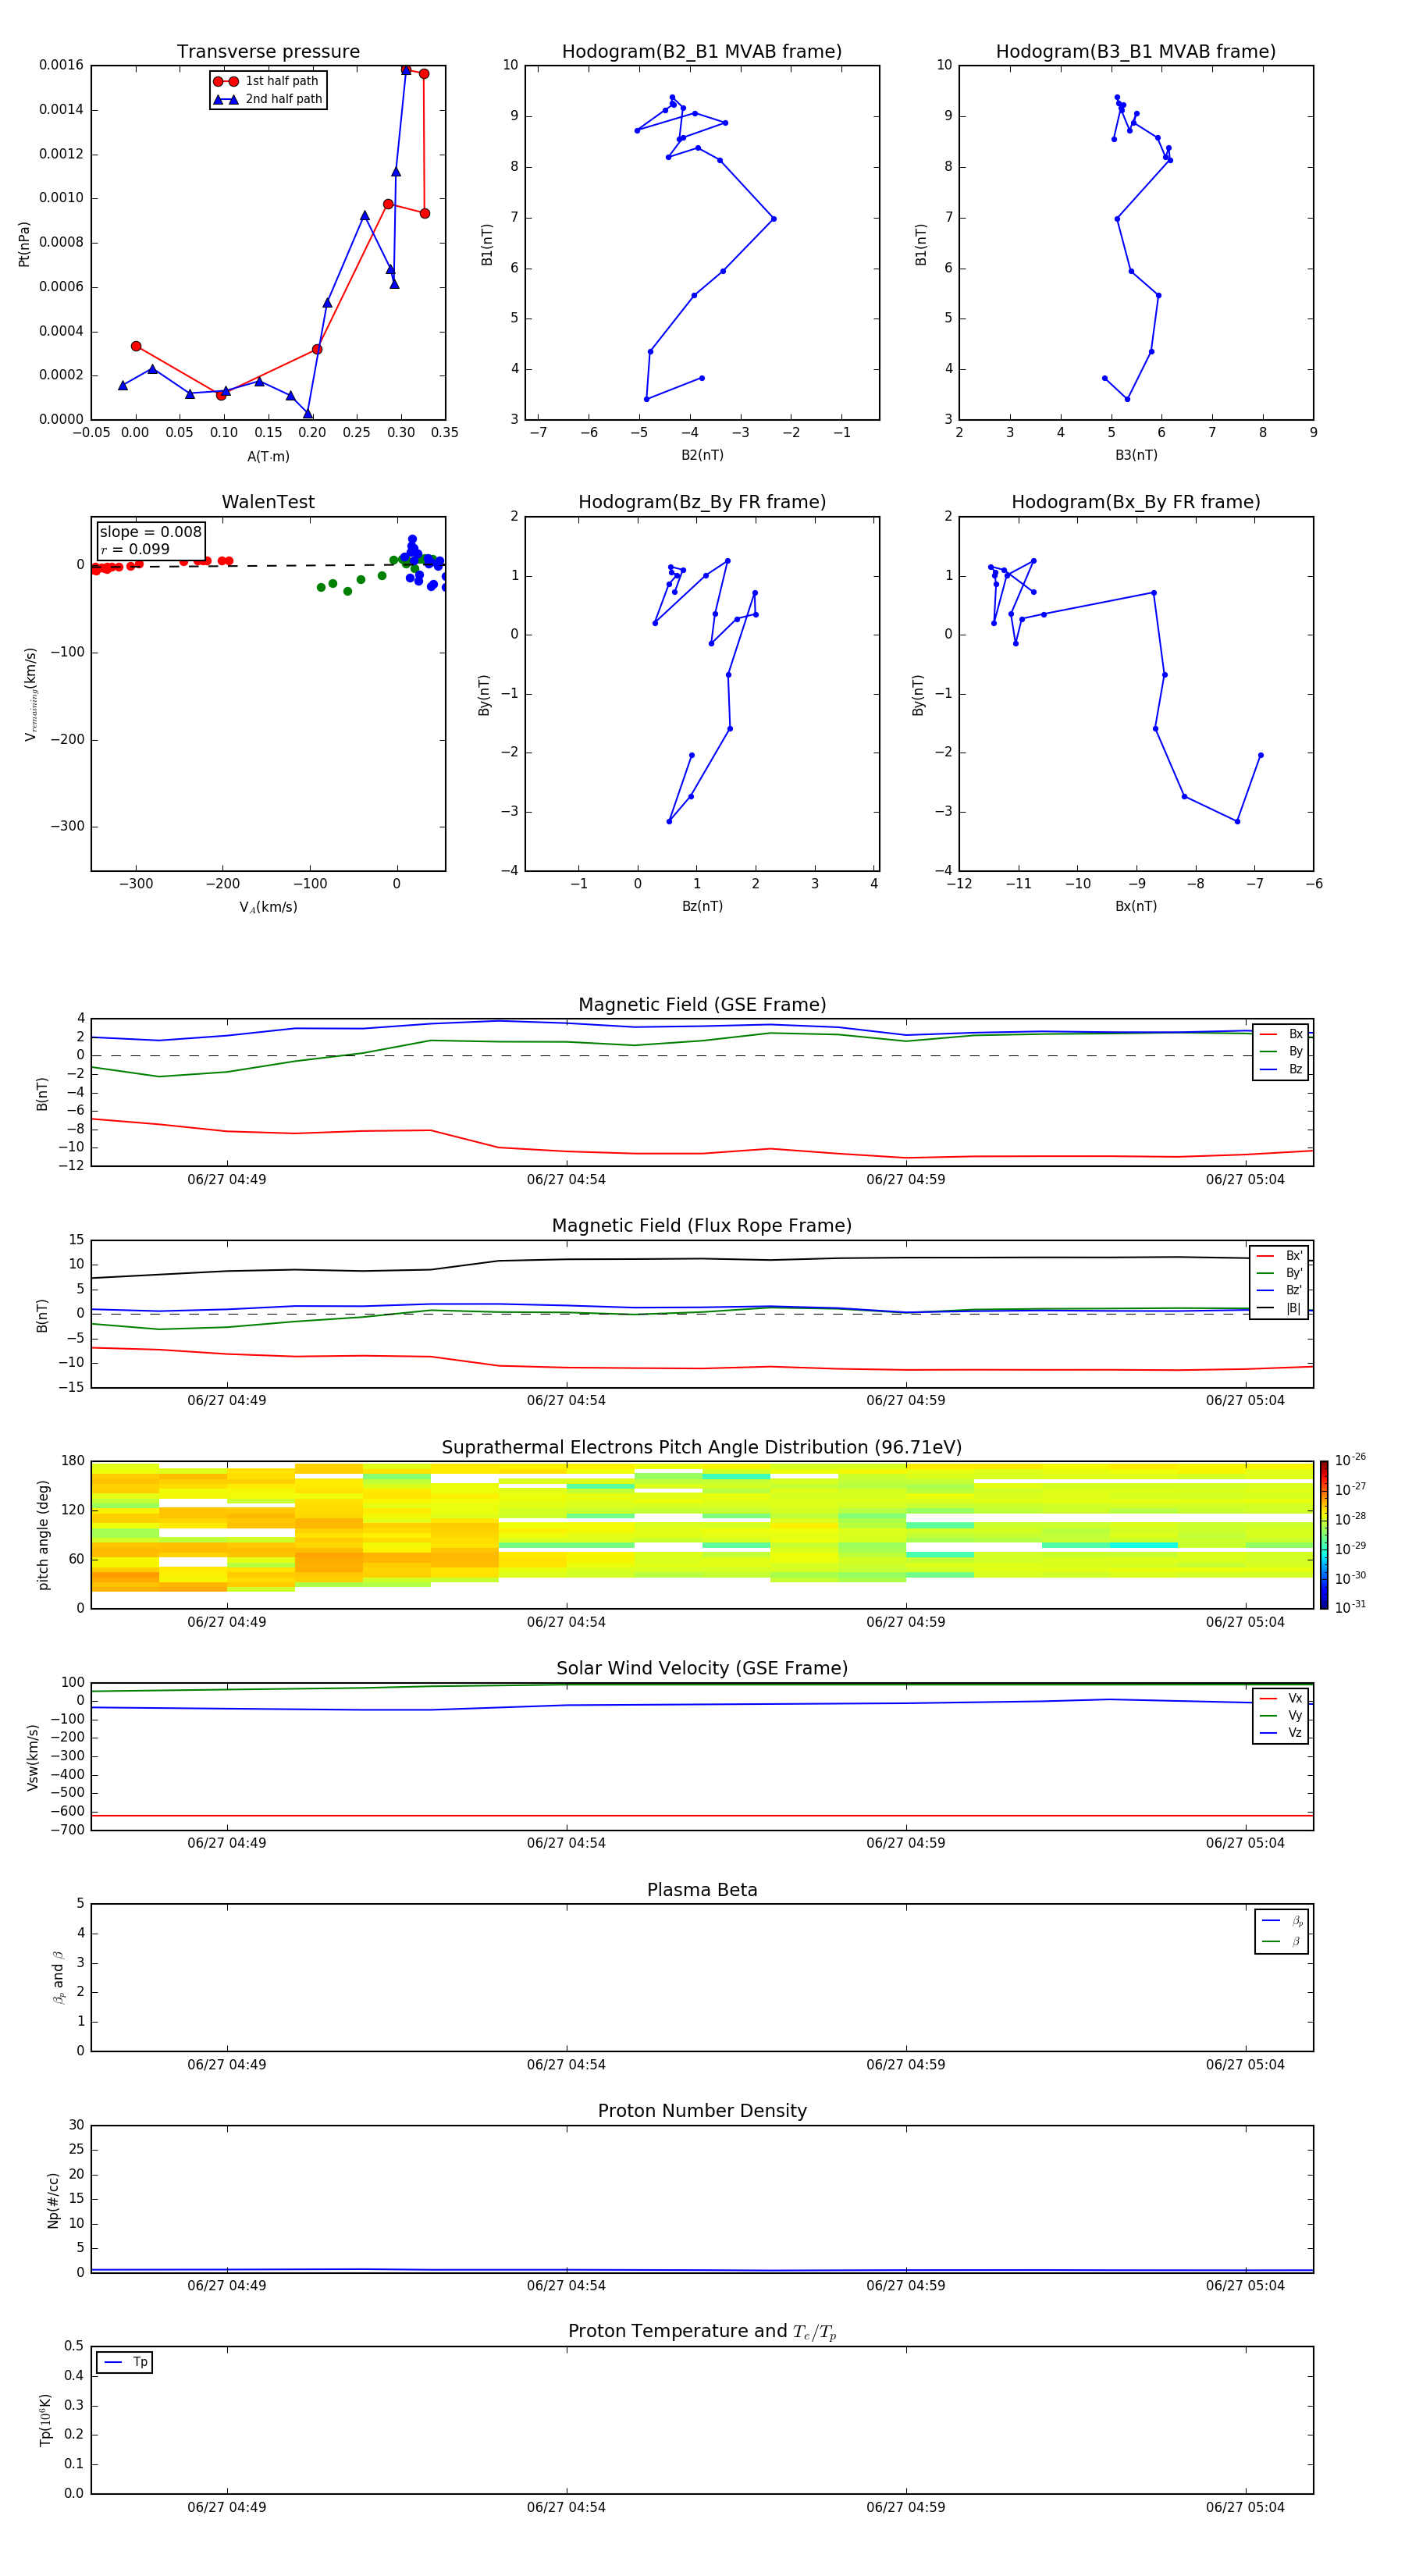Click the "WalenTest" plot title

tap(268, 502)
